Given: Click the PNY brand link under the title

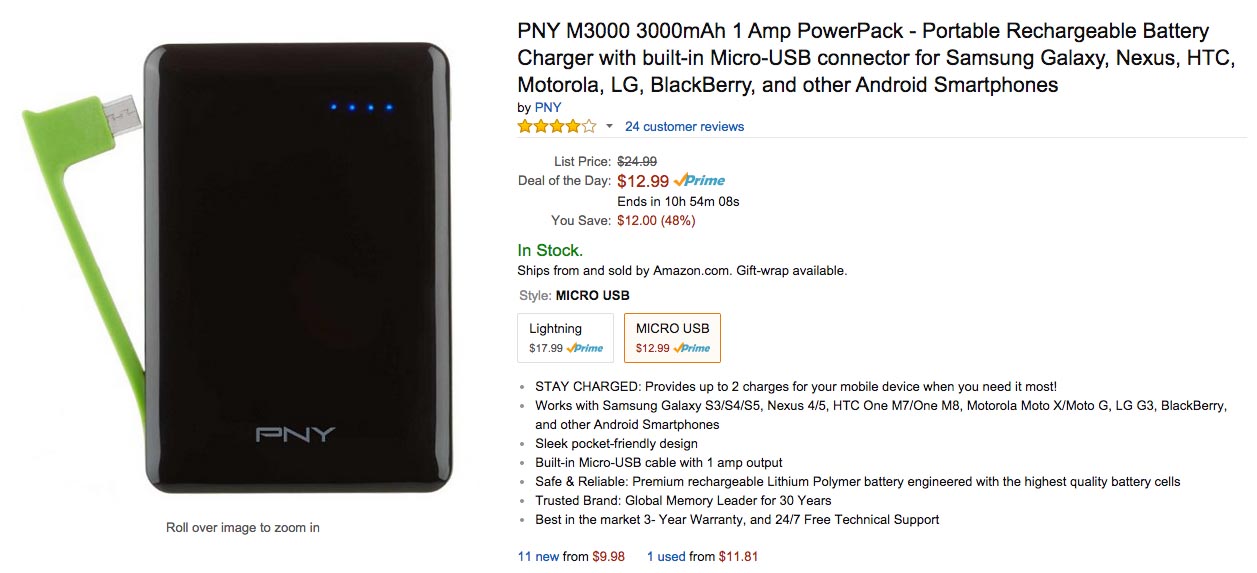Looking at the screenshot, I should 548,107.
